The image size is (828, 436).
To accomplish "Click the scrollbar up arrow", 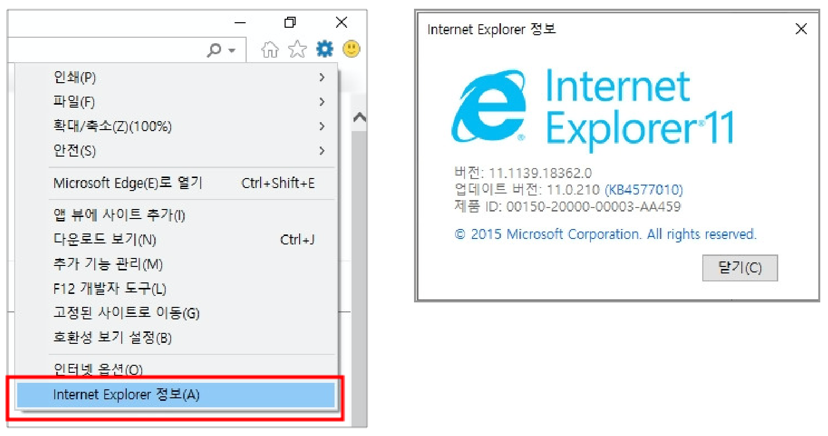I will point(360,117).
